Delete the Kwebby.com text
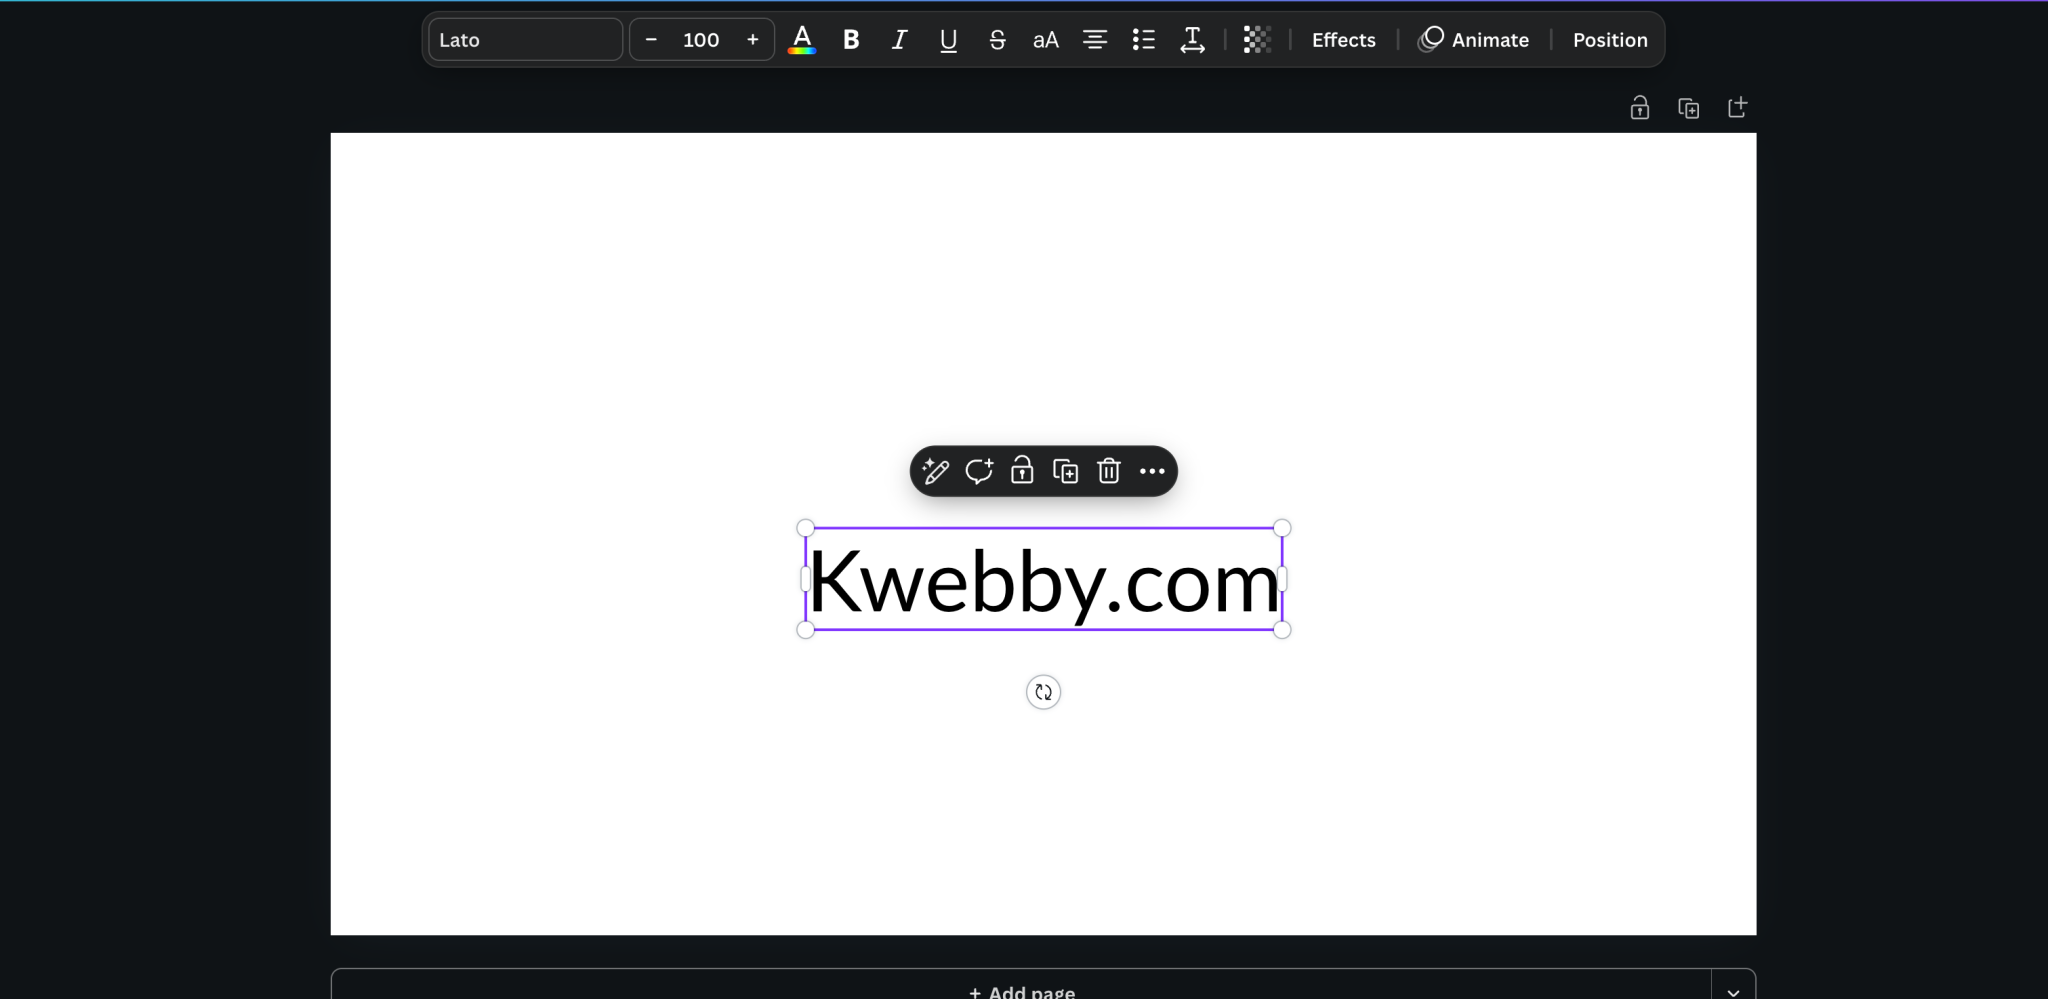This screenshot has height=999, width=2048. (1108, 471)
